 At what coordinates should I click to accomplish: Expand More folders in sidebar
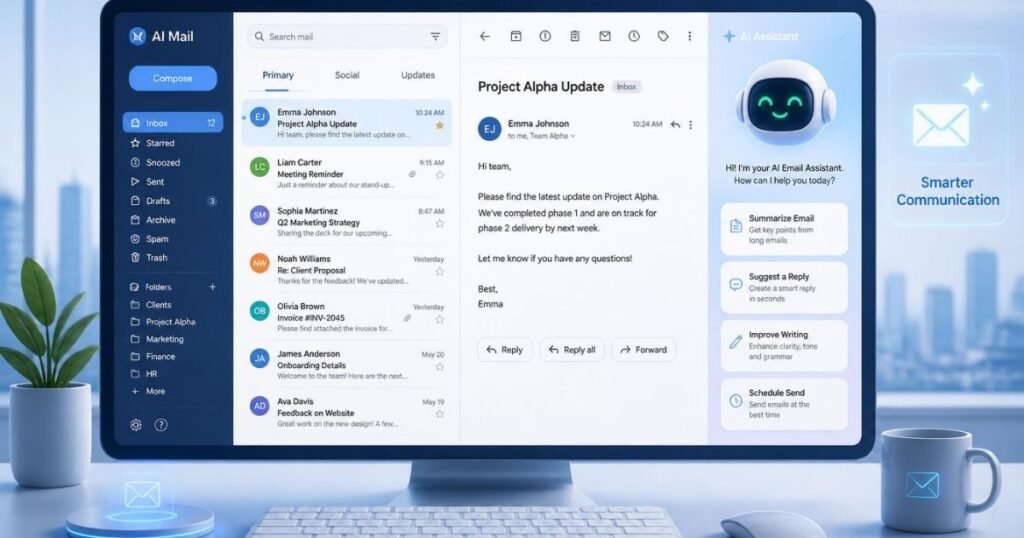(148, 391)
